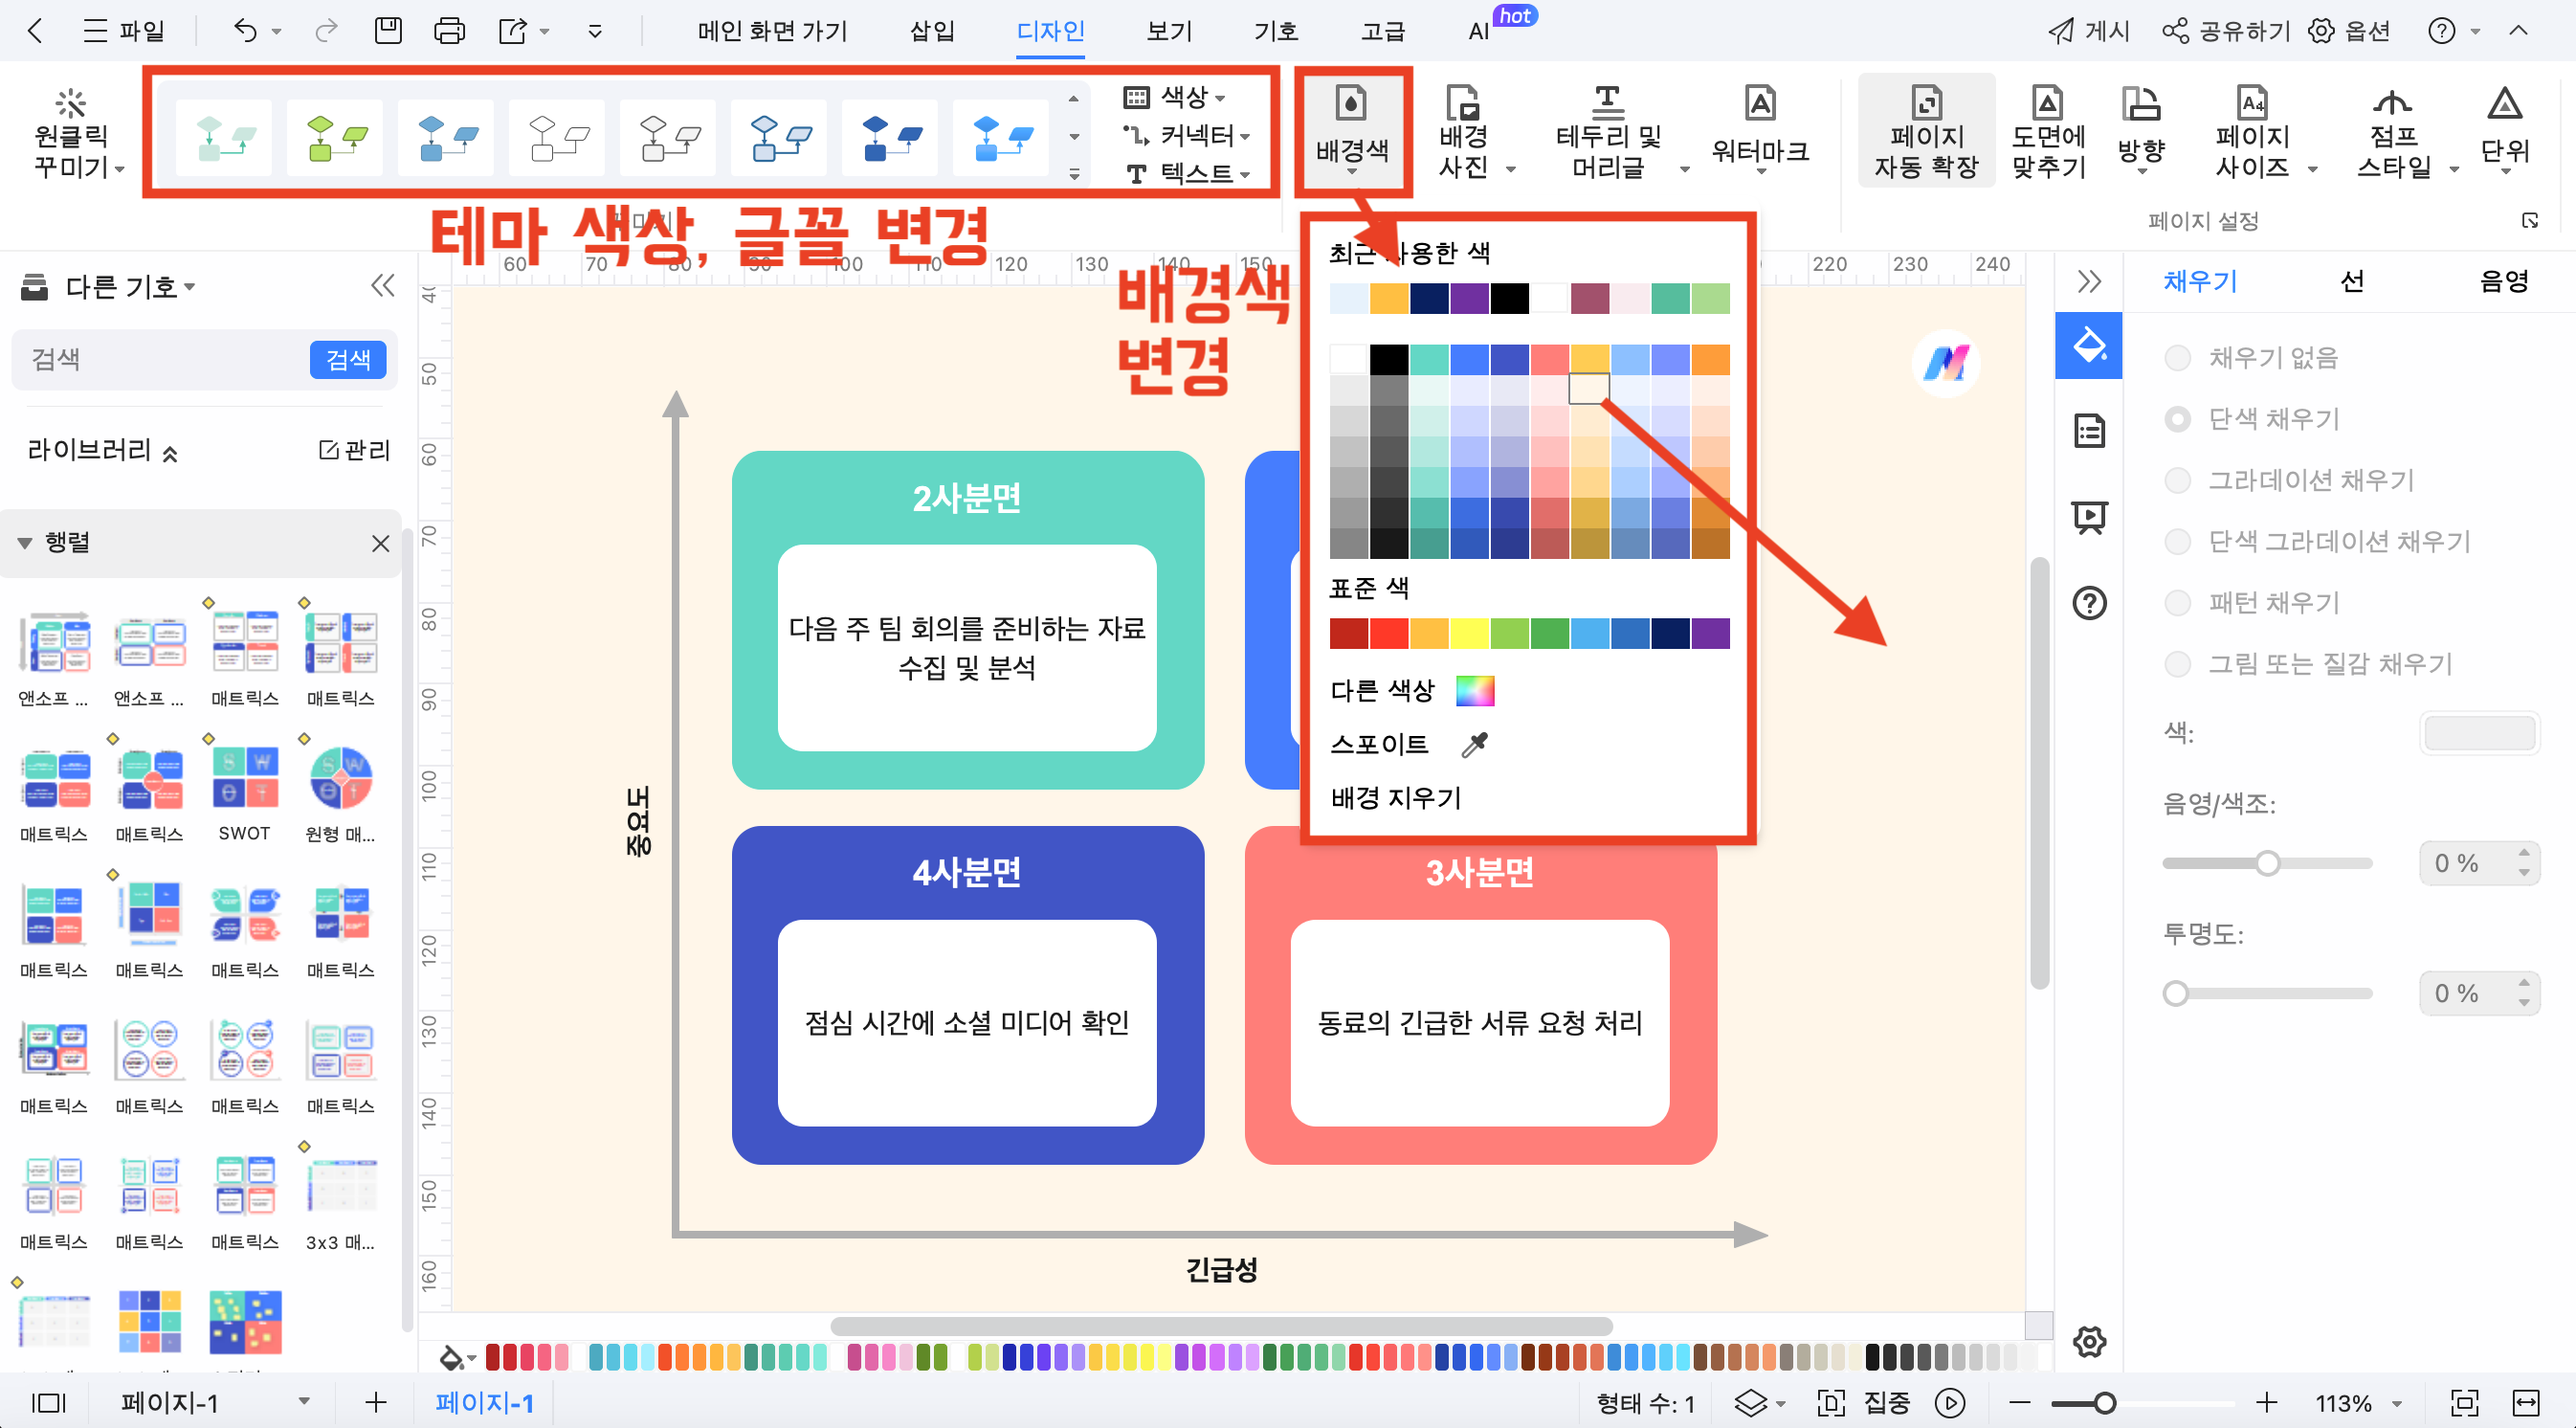This screenshot has width=2576, height=1428.
Task: Adjust the 음영/색조 slider handle
Action: (x=2267, y=863)
